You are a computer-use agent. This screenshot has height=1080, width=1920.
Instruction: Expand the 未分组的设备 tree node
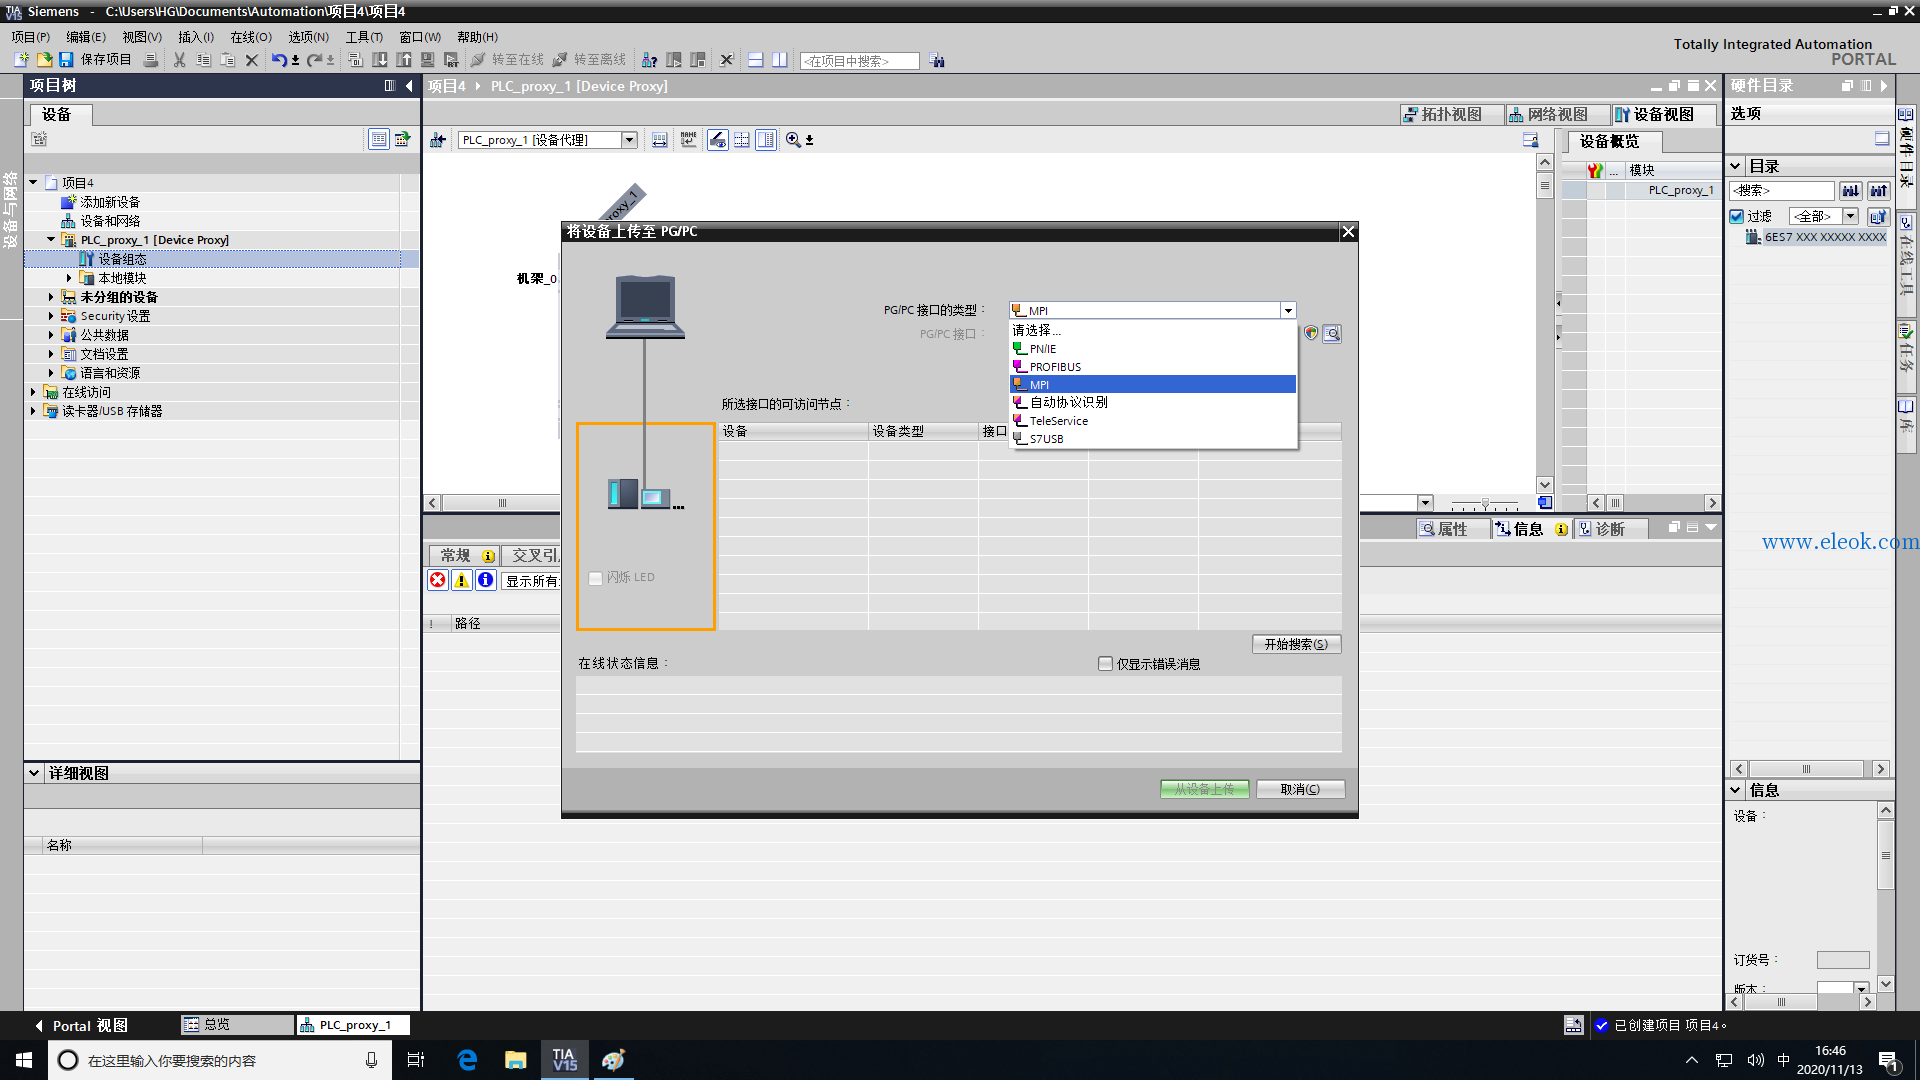tap(51, 297)
